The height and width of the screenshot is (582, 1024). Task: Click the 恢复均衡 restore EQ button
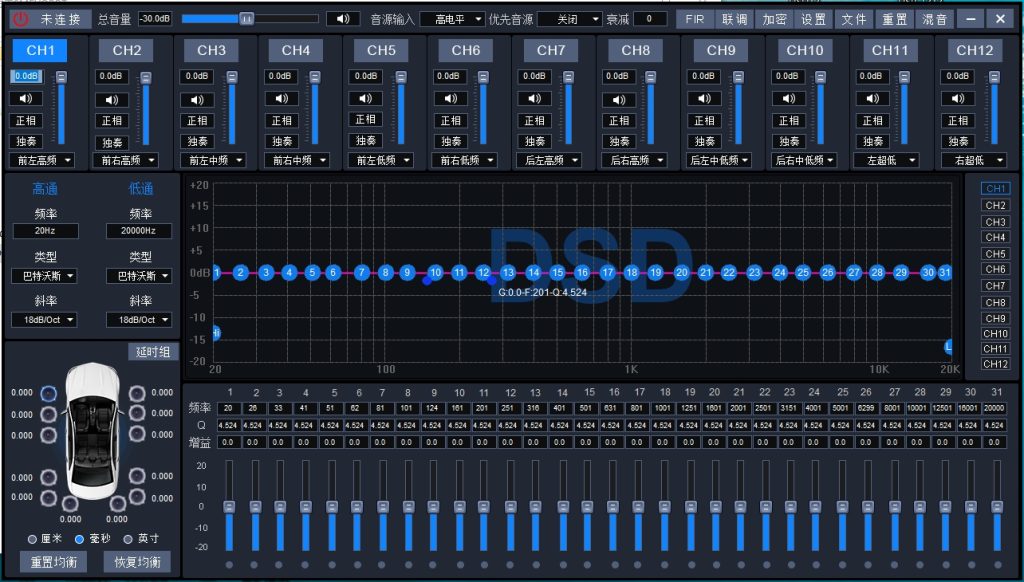137,562
